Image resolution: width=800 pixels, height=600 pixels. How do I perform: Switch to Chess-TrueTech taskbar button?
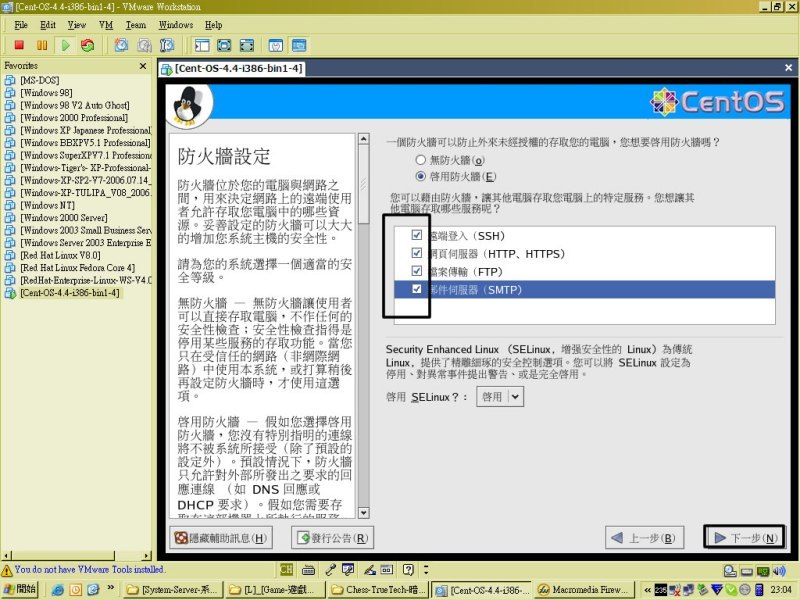coord(378,590)
